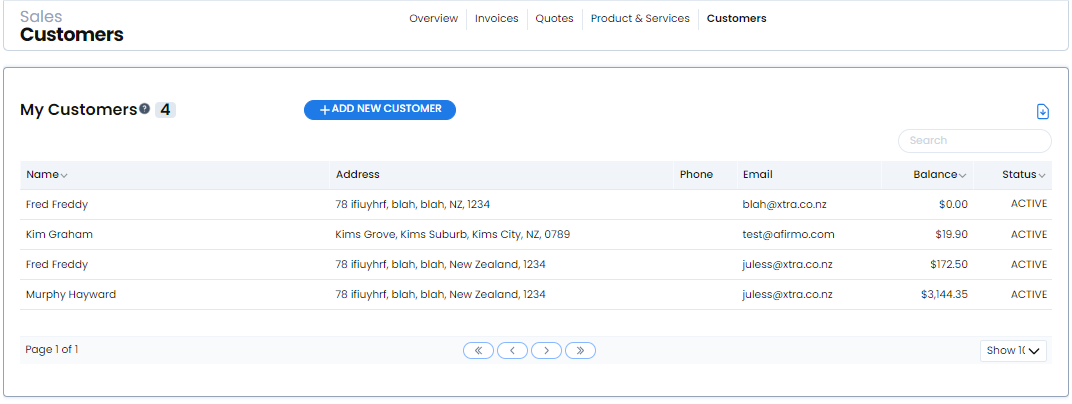Click the export customers download icon
Viewport: 1072px width, 404px height.
[1043, 111]
